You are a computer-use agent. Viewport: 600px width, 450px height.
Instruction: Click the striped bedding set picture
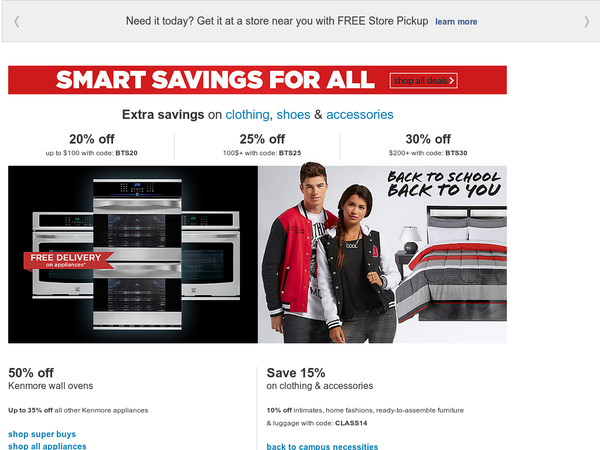452,264
